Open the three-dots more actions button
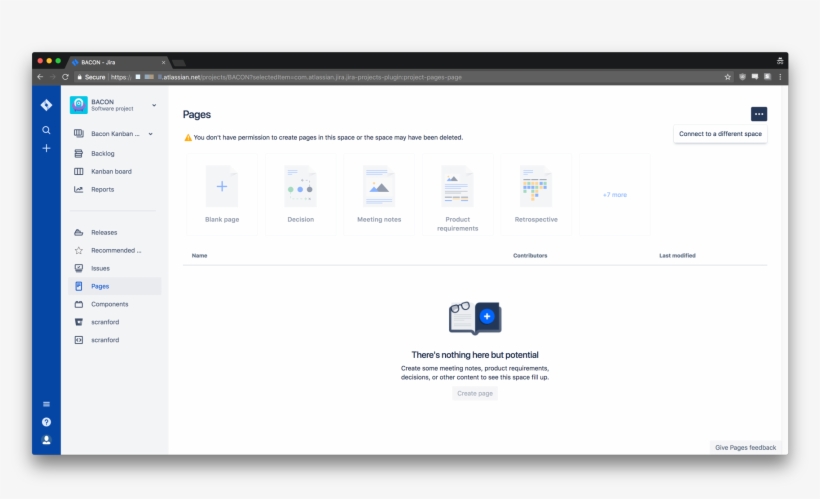This screenshot has height=499, width=820. pos(759,114)
